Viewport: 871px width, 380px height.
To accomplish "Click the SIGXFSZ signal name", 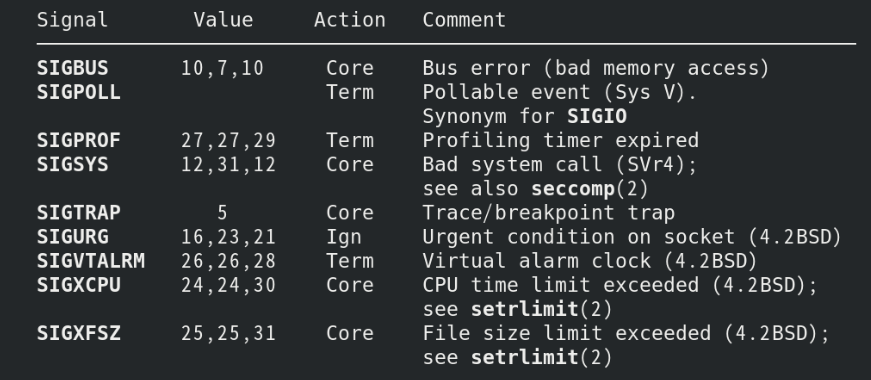I will (78, 333).
